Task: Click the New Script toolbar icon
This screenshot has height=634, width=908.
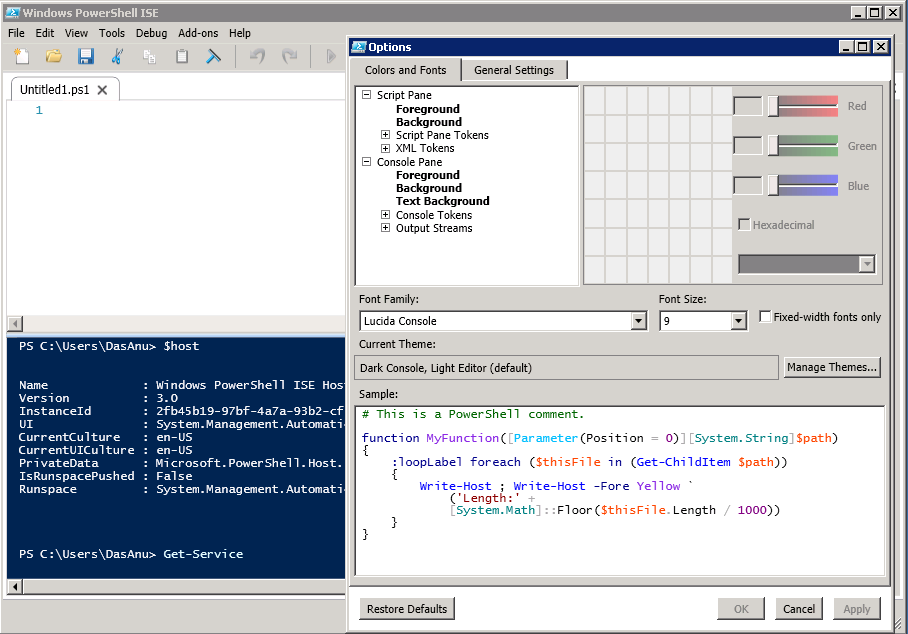Action: (21, 56)
